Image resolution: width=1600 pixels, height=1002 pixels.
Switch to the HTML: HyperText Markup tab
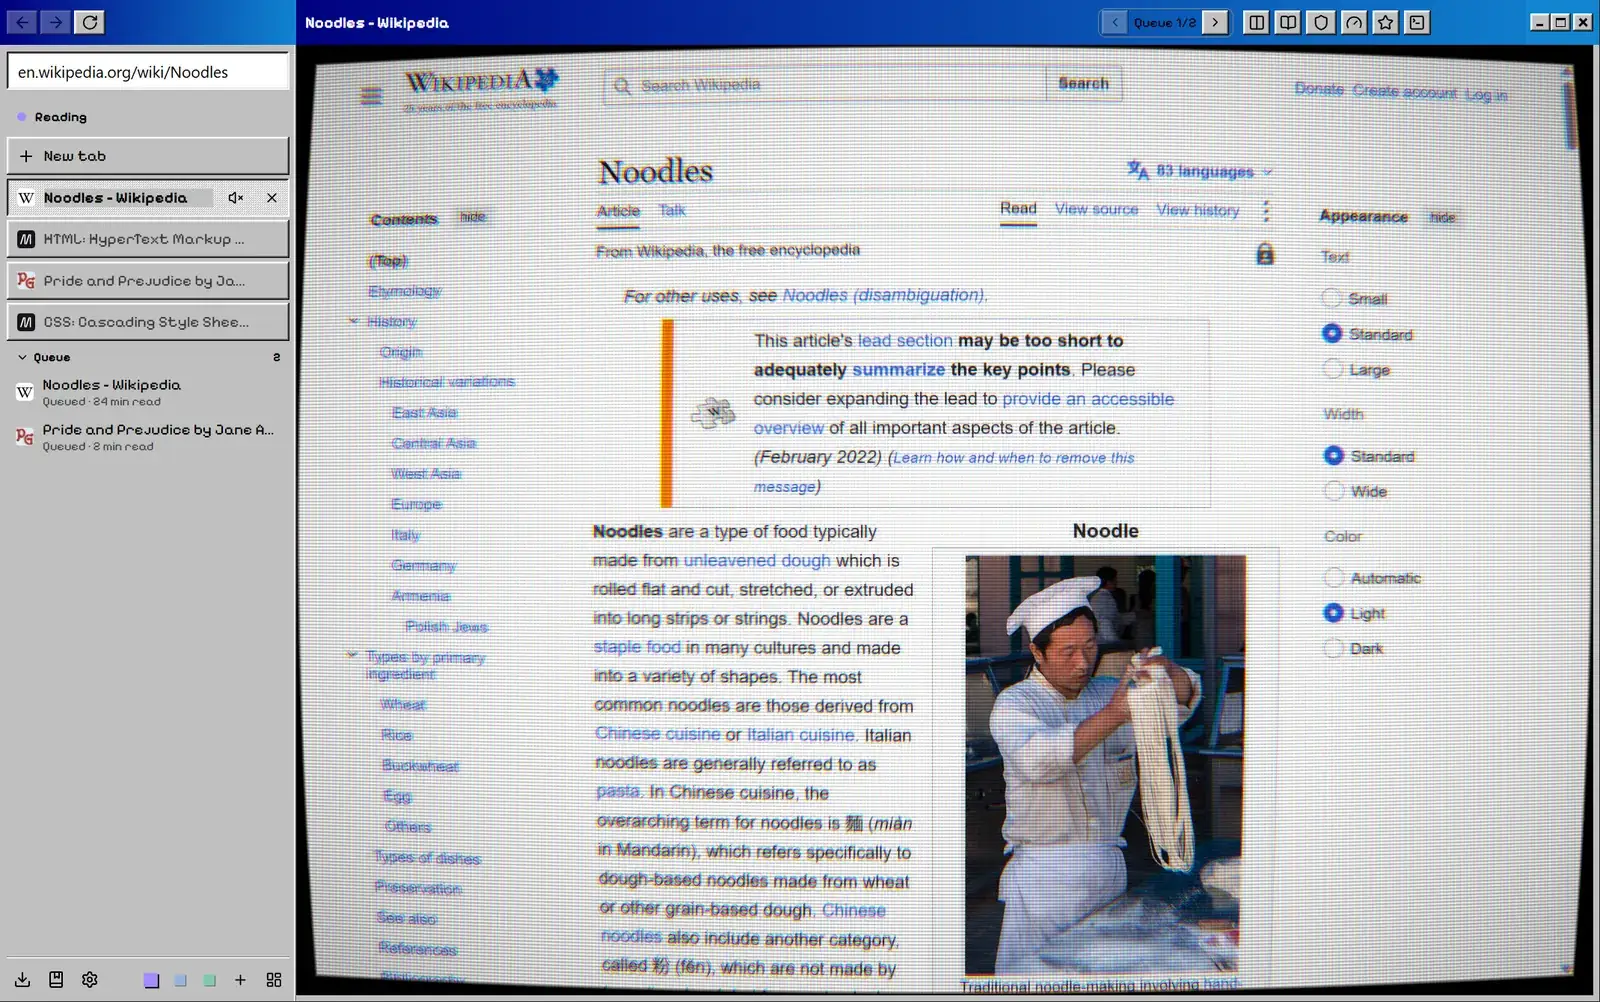148,239
